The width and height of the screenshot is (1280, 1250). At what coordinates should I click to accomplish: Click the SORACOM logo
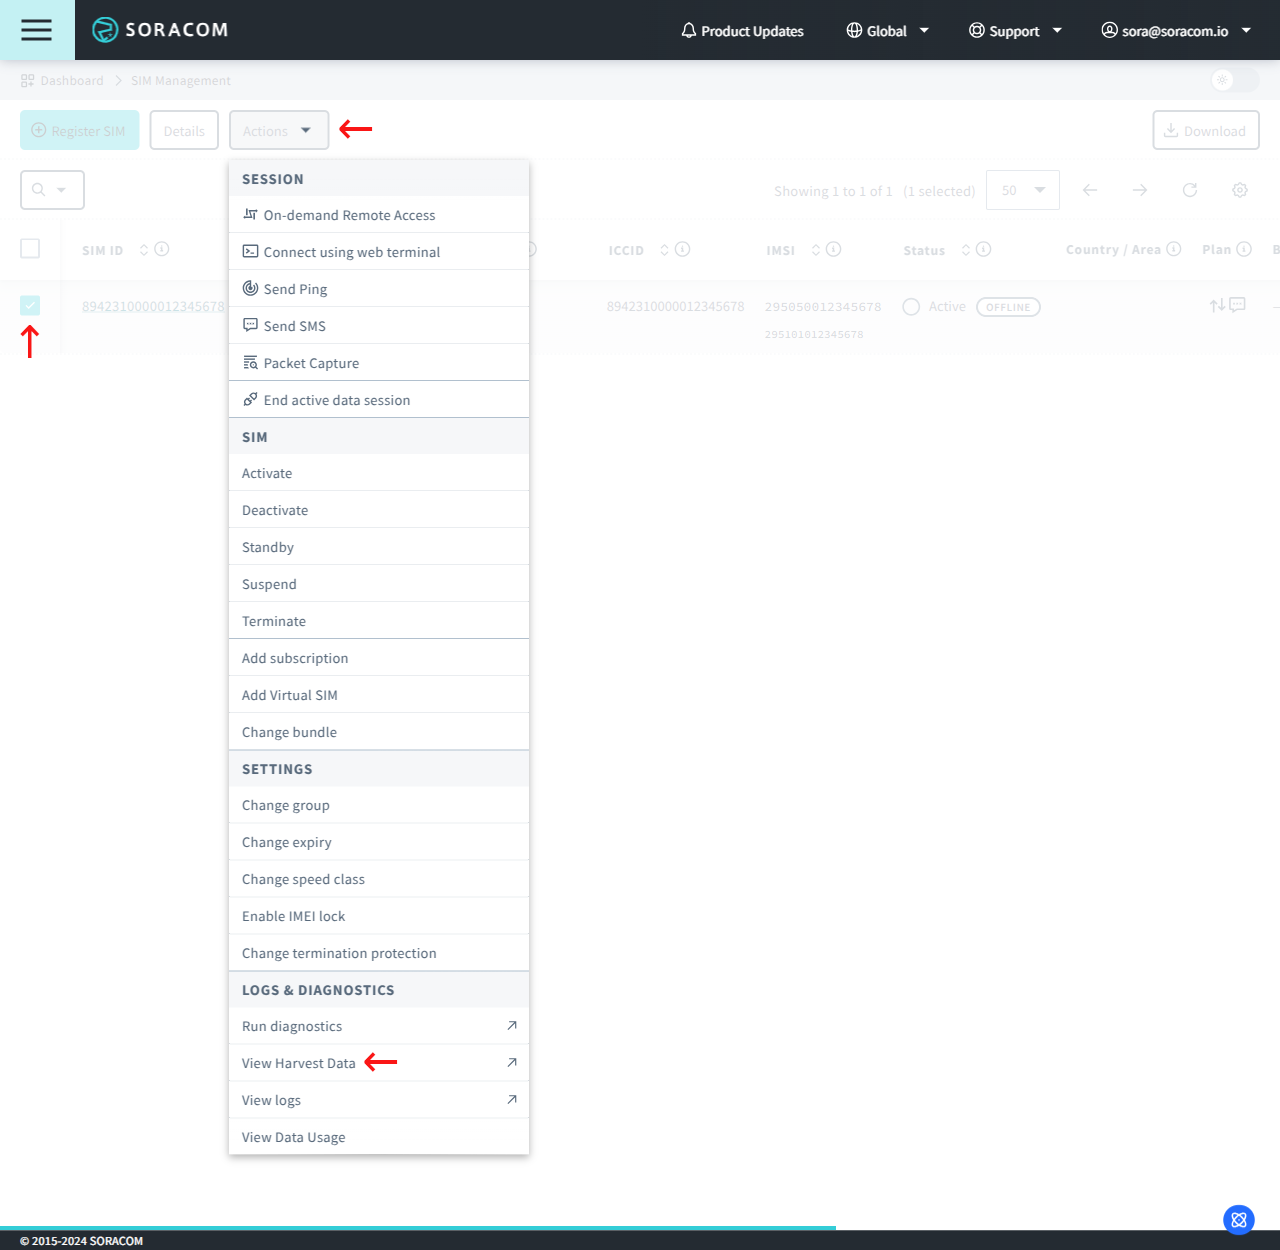[x=160, y=30]
